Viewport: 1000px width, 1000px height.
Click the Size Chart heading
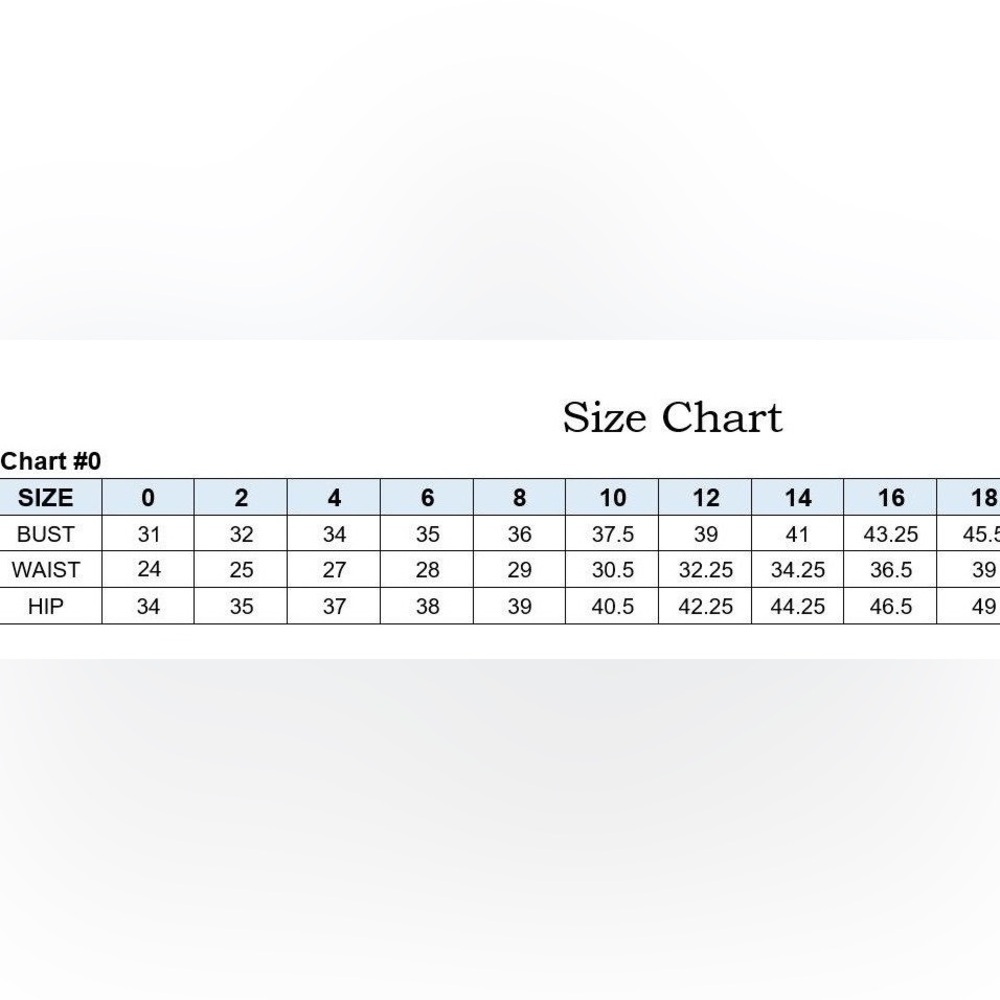tap(672, 418)
